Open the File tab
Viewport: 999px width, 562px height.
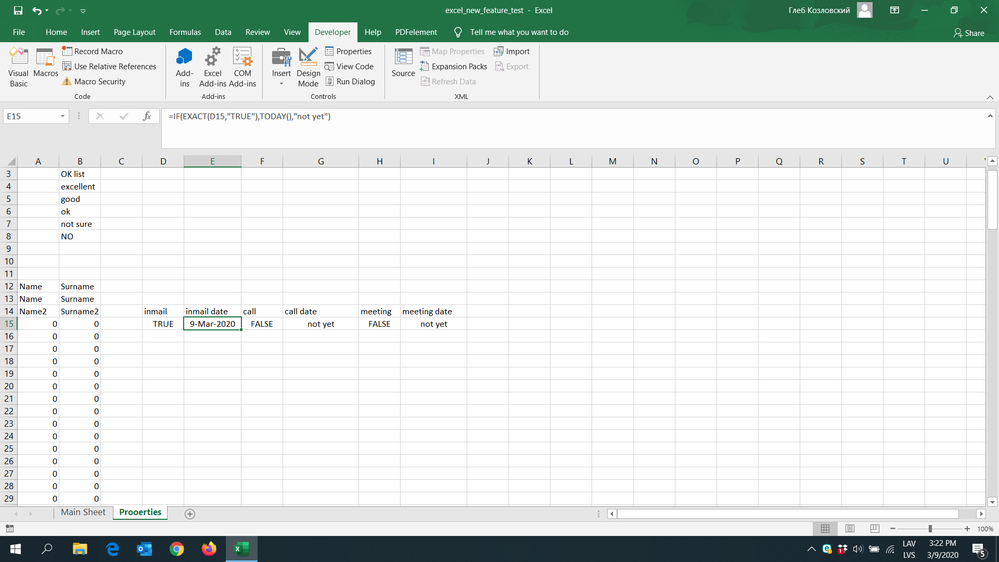19,32
